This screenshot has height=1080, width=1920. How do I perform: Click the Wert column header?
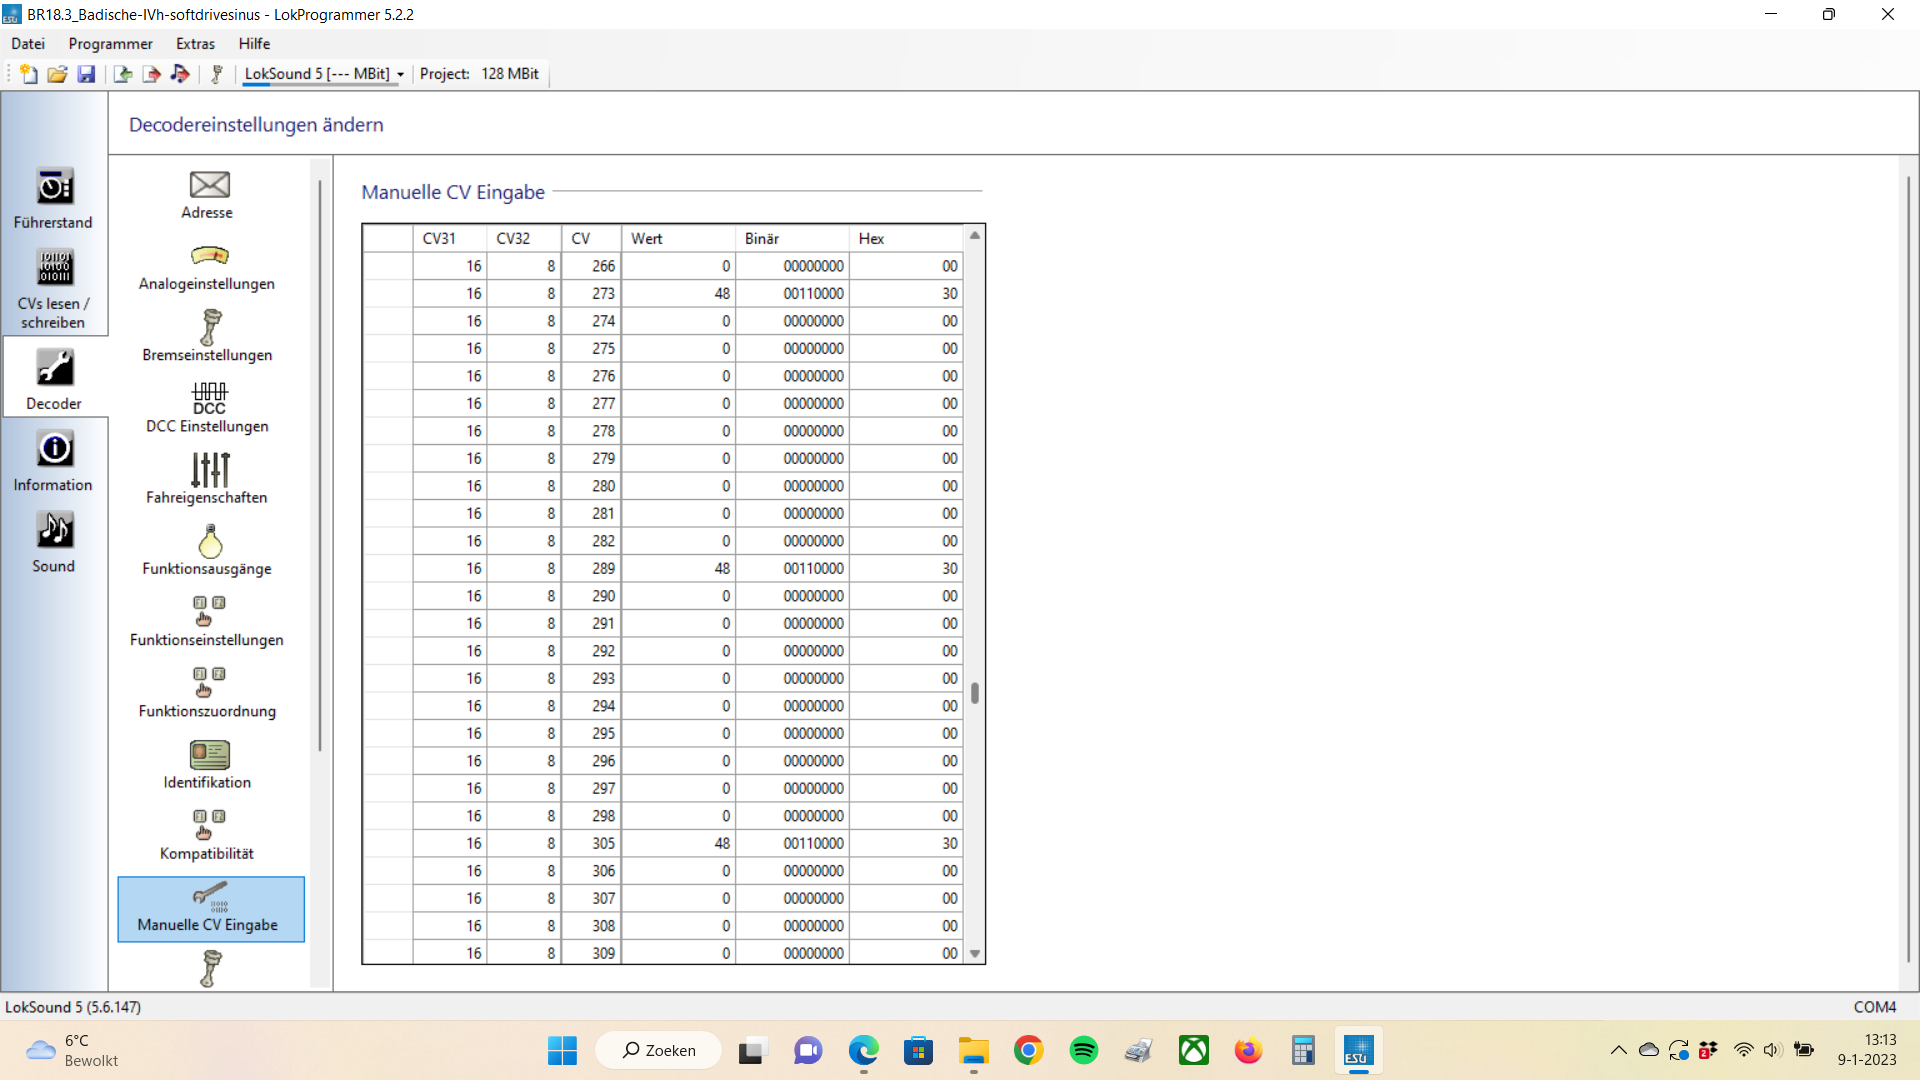678,238
